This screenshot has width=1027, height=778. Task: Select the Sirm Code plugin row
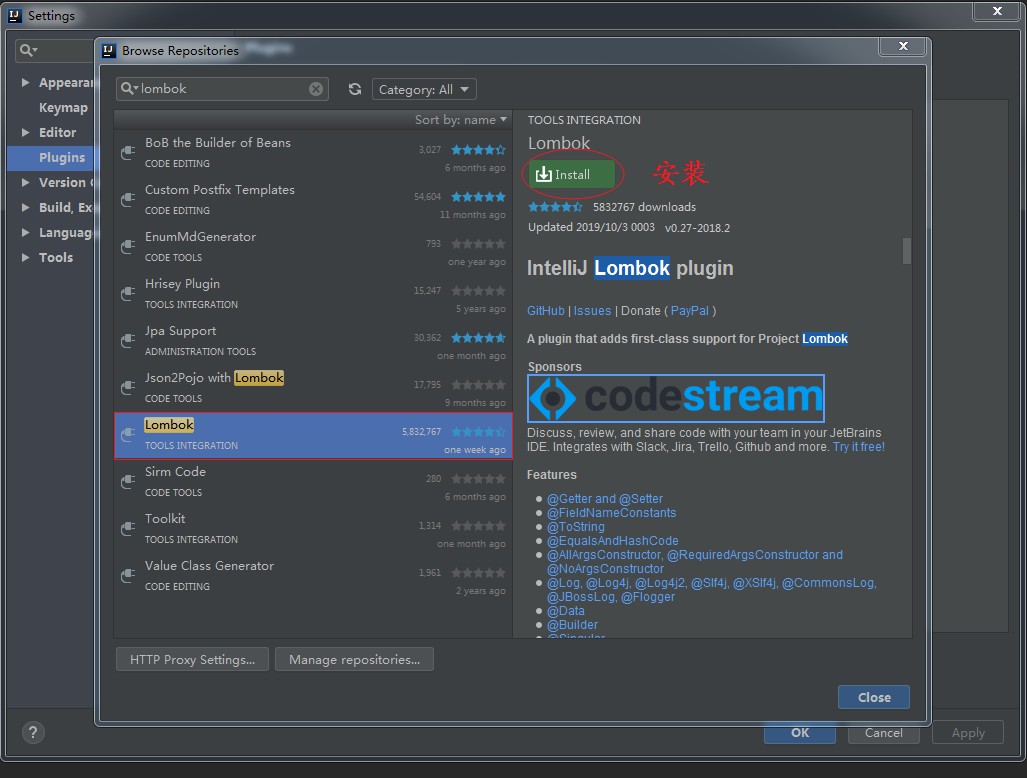312,483
